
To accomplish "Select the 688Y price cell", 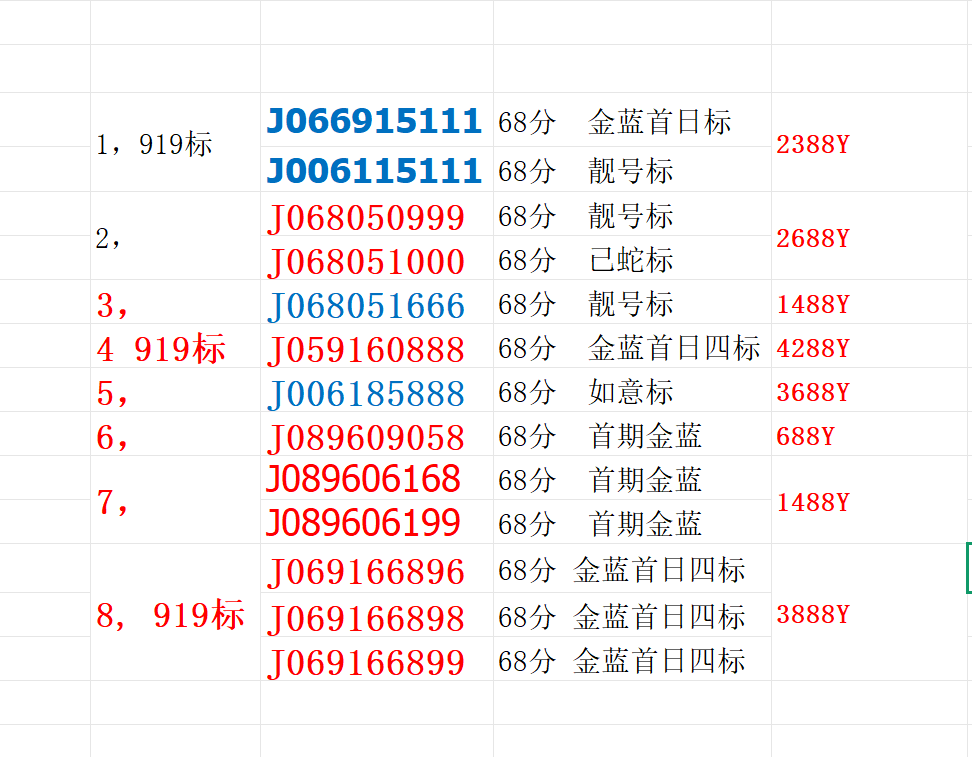I will tap(805, 437).
